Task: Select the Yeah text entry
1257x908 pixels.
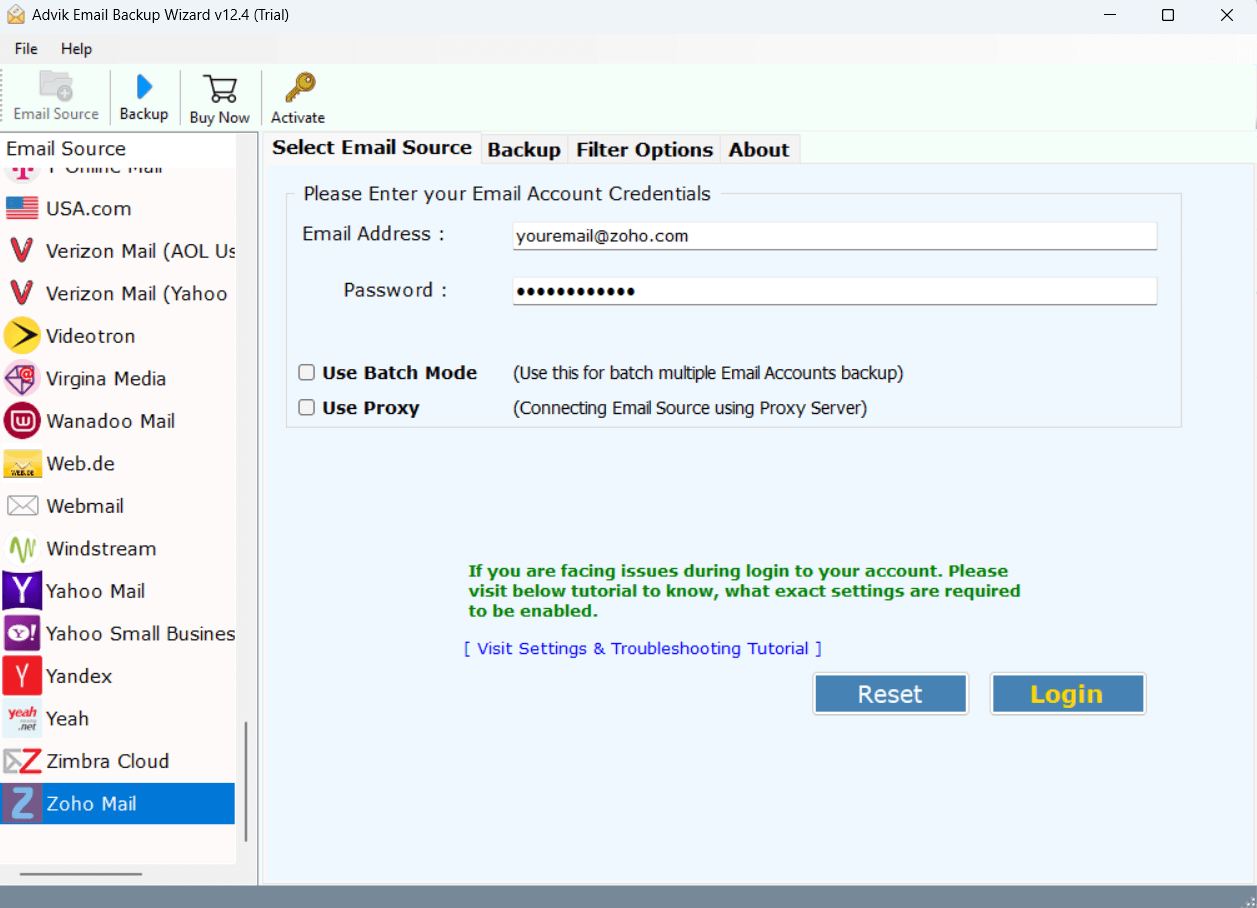Action: click(x=67, y=719)
